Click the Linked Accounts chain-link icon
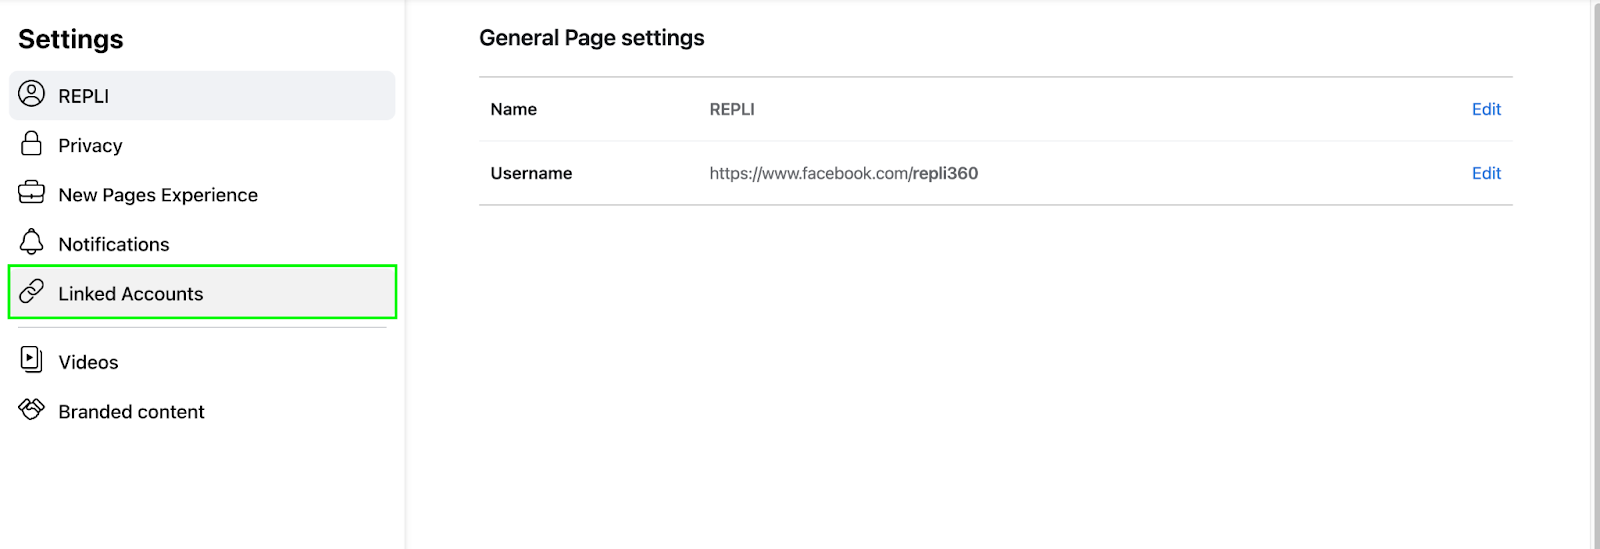Image resolution: width=1600 pixels, height=549 pixels. [x=32, y=291]
